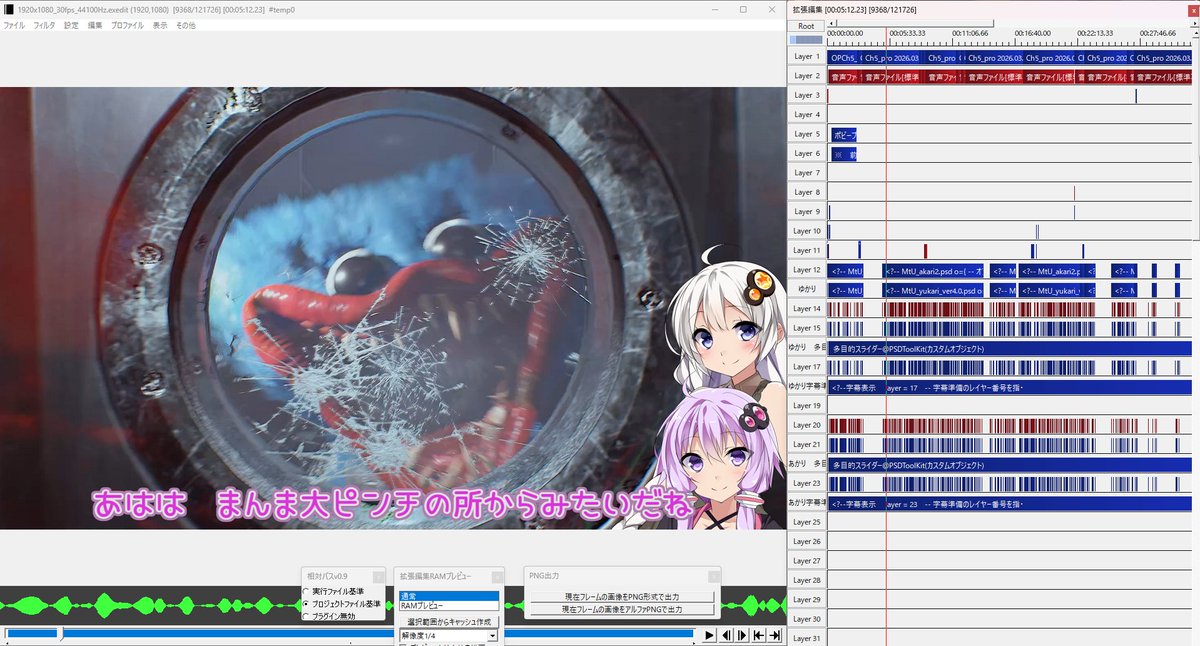Select the プロジェクトファイル基準 radio option

(x=343, y=604)
